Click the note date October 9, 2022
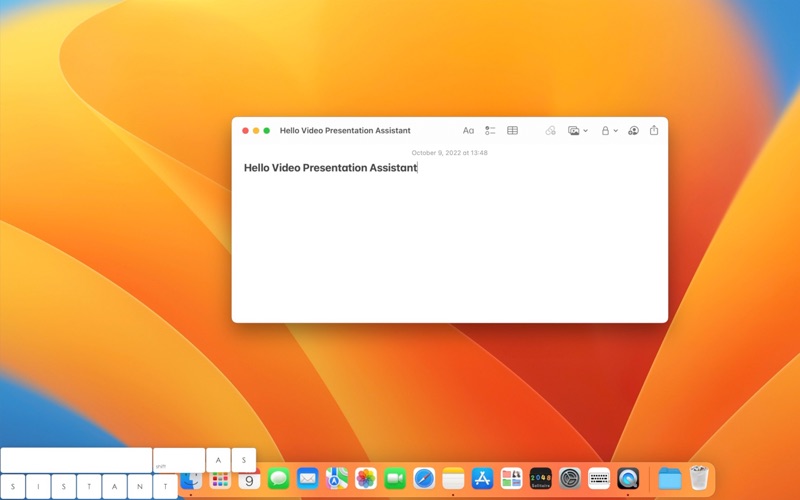Image resolution: width=800 pixels, height=500 pixels. point(449,153)
